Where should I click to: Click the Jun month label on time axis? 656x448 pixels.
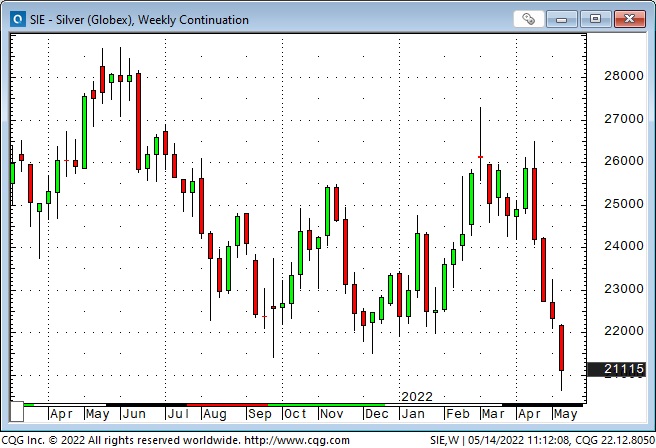click(x=134, y=414)
